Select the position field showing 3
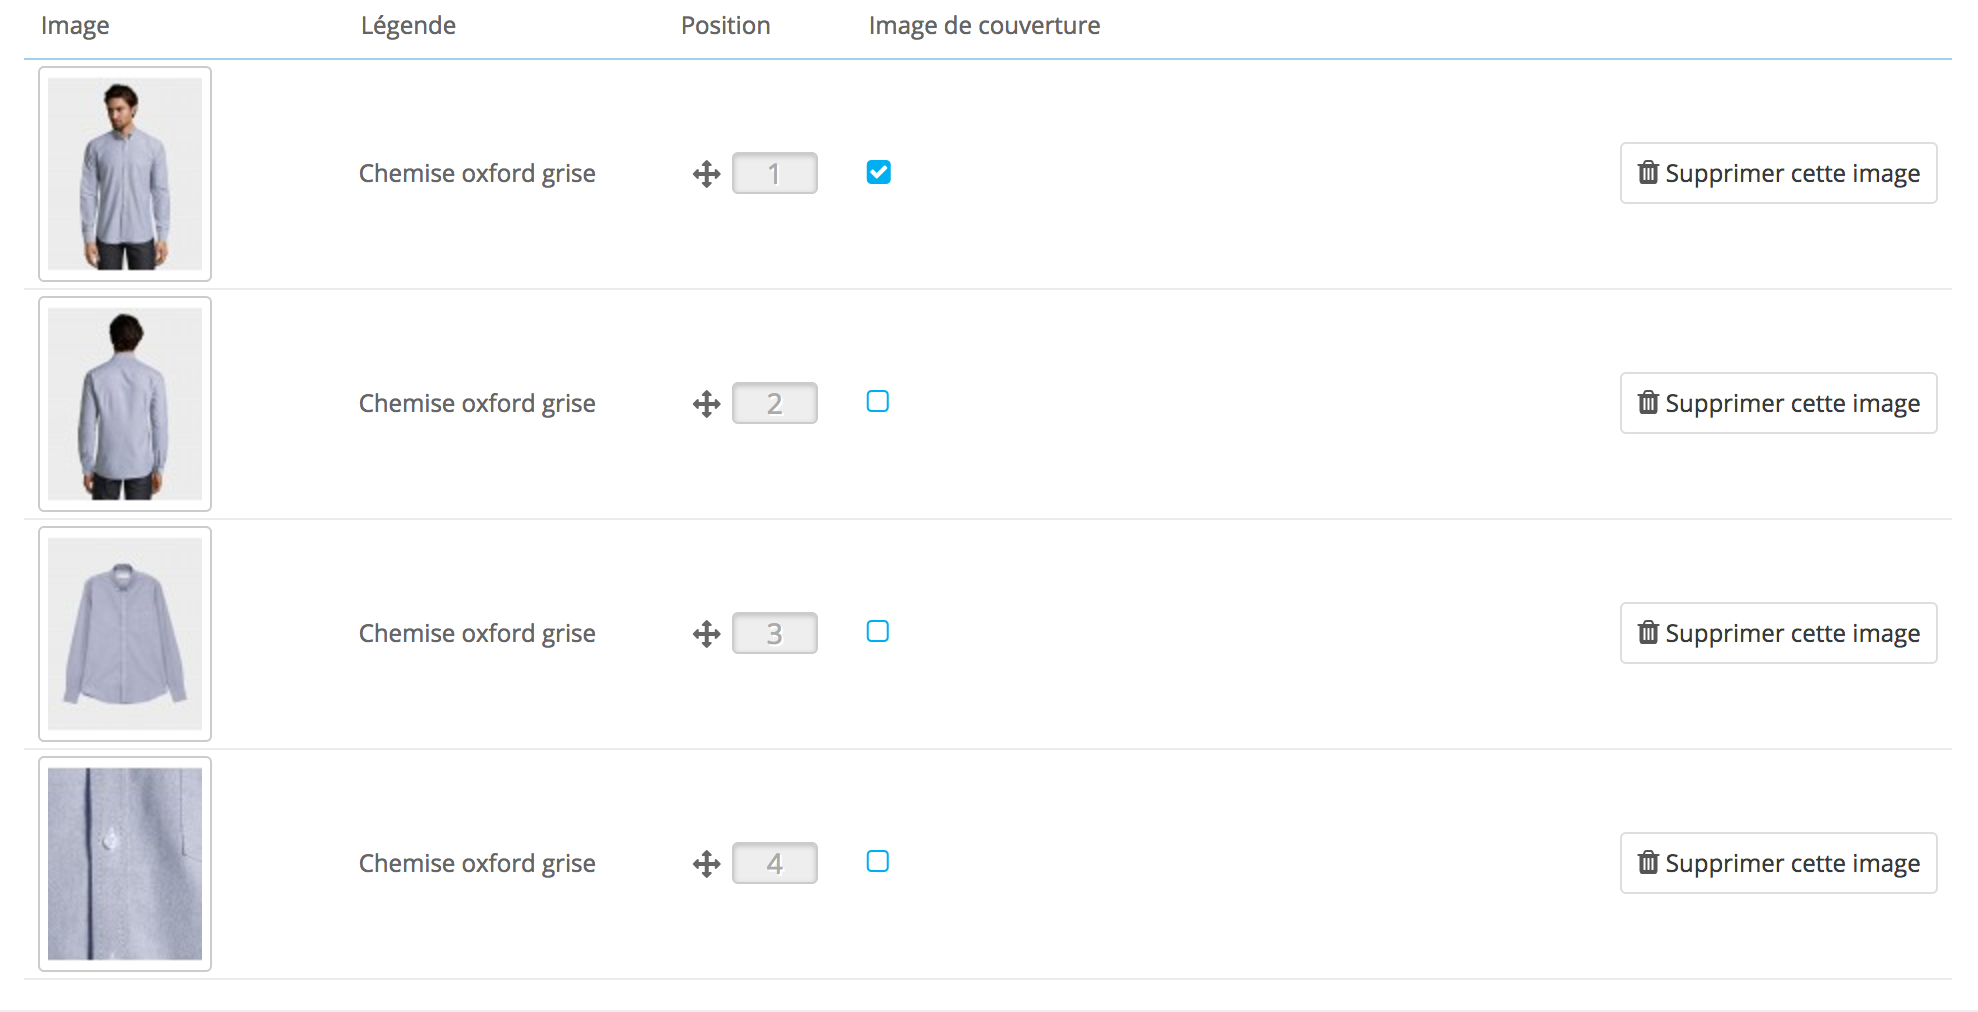1978x1012 pixels. tap(774, 634)
